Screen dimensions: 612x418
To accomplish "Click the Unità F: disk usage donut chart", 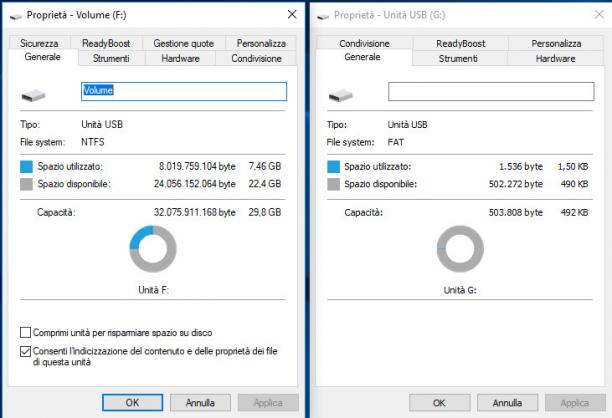I will [x=153, y=249].
